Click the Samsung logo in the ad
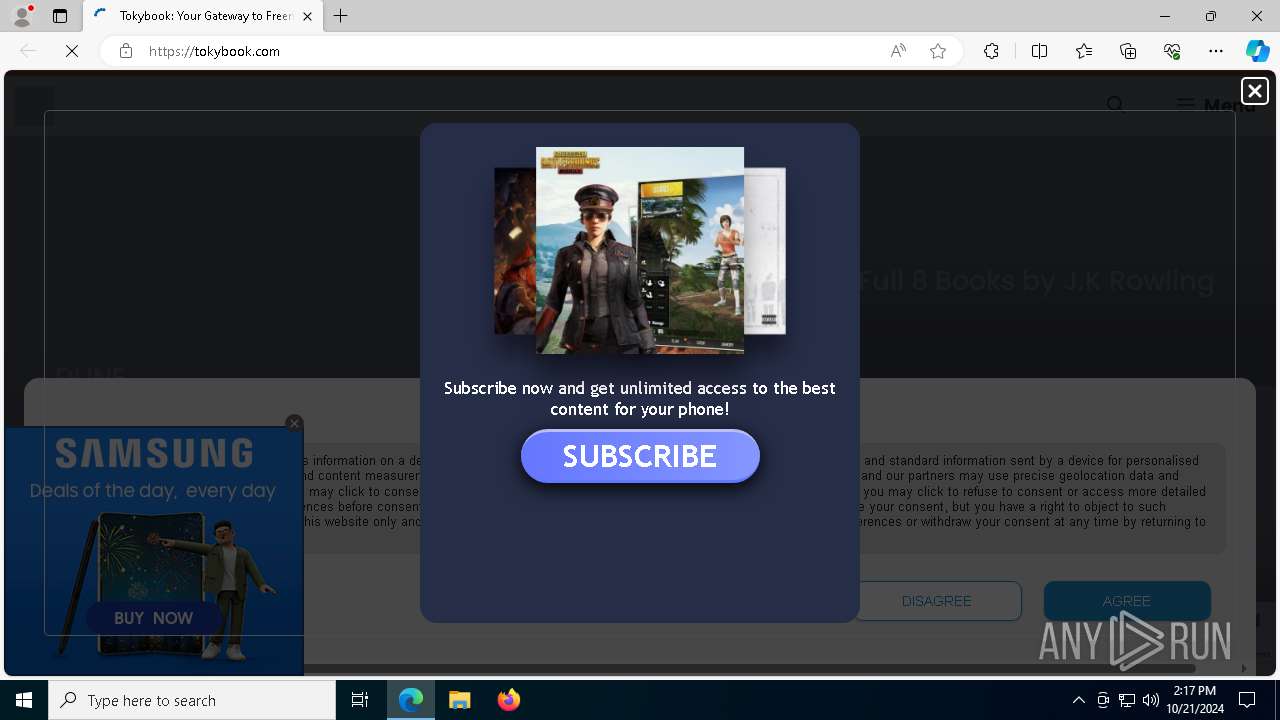The width and height of the screenshot is (1280, 720). (154, 454)
